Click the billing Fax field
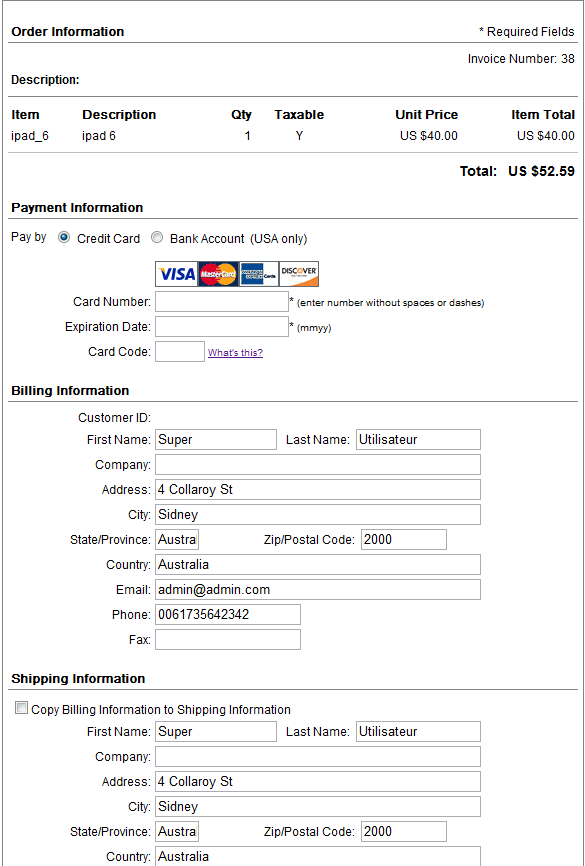Viewport: 585px width, 866px height. coord(228,640)
